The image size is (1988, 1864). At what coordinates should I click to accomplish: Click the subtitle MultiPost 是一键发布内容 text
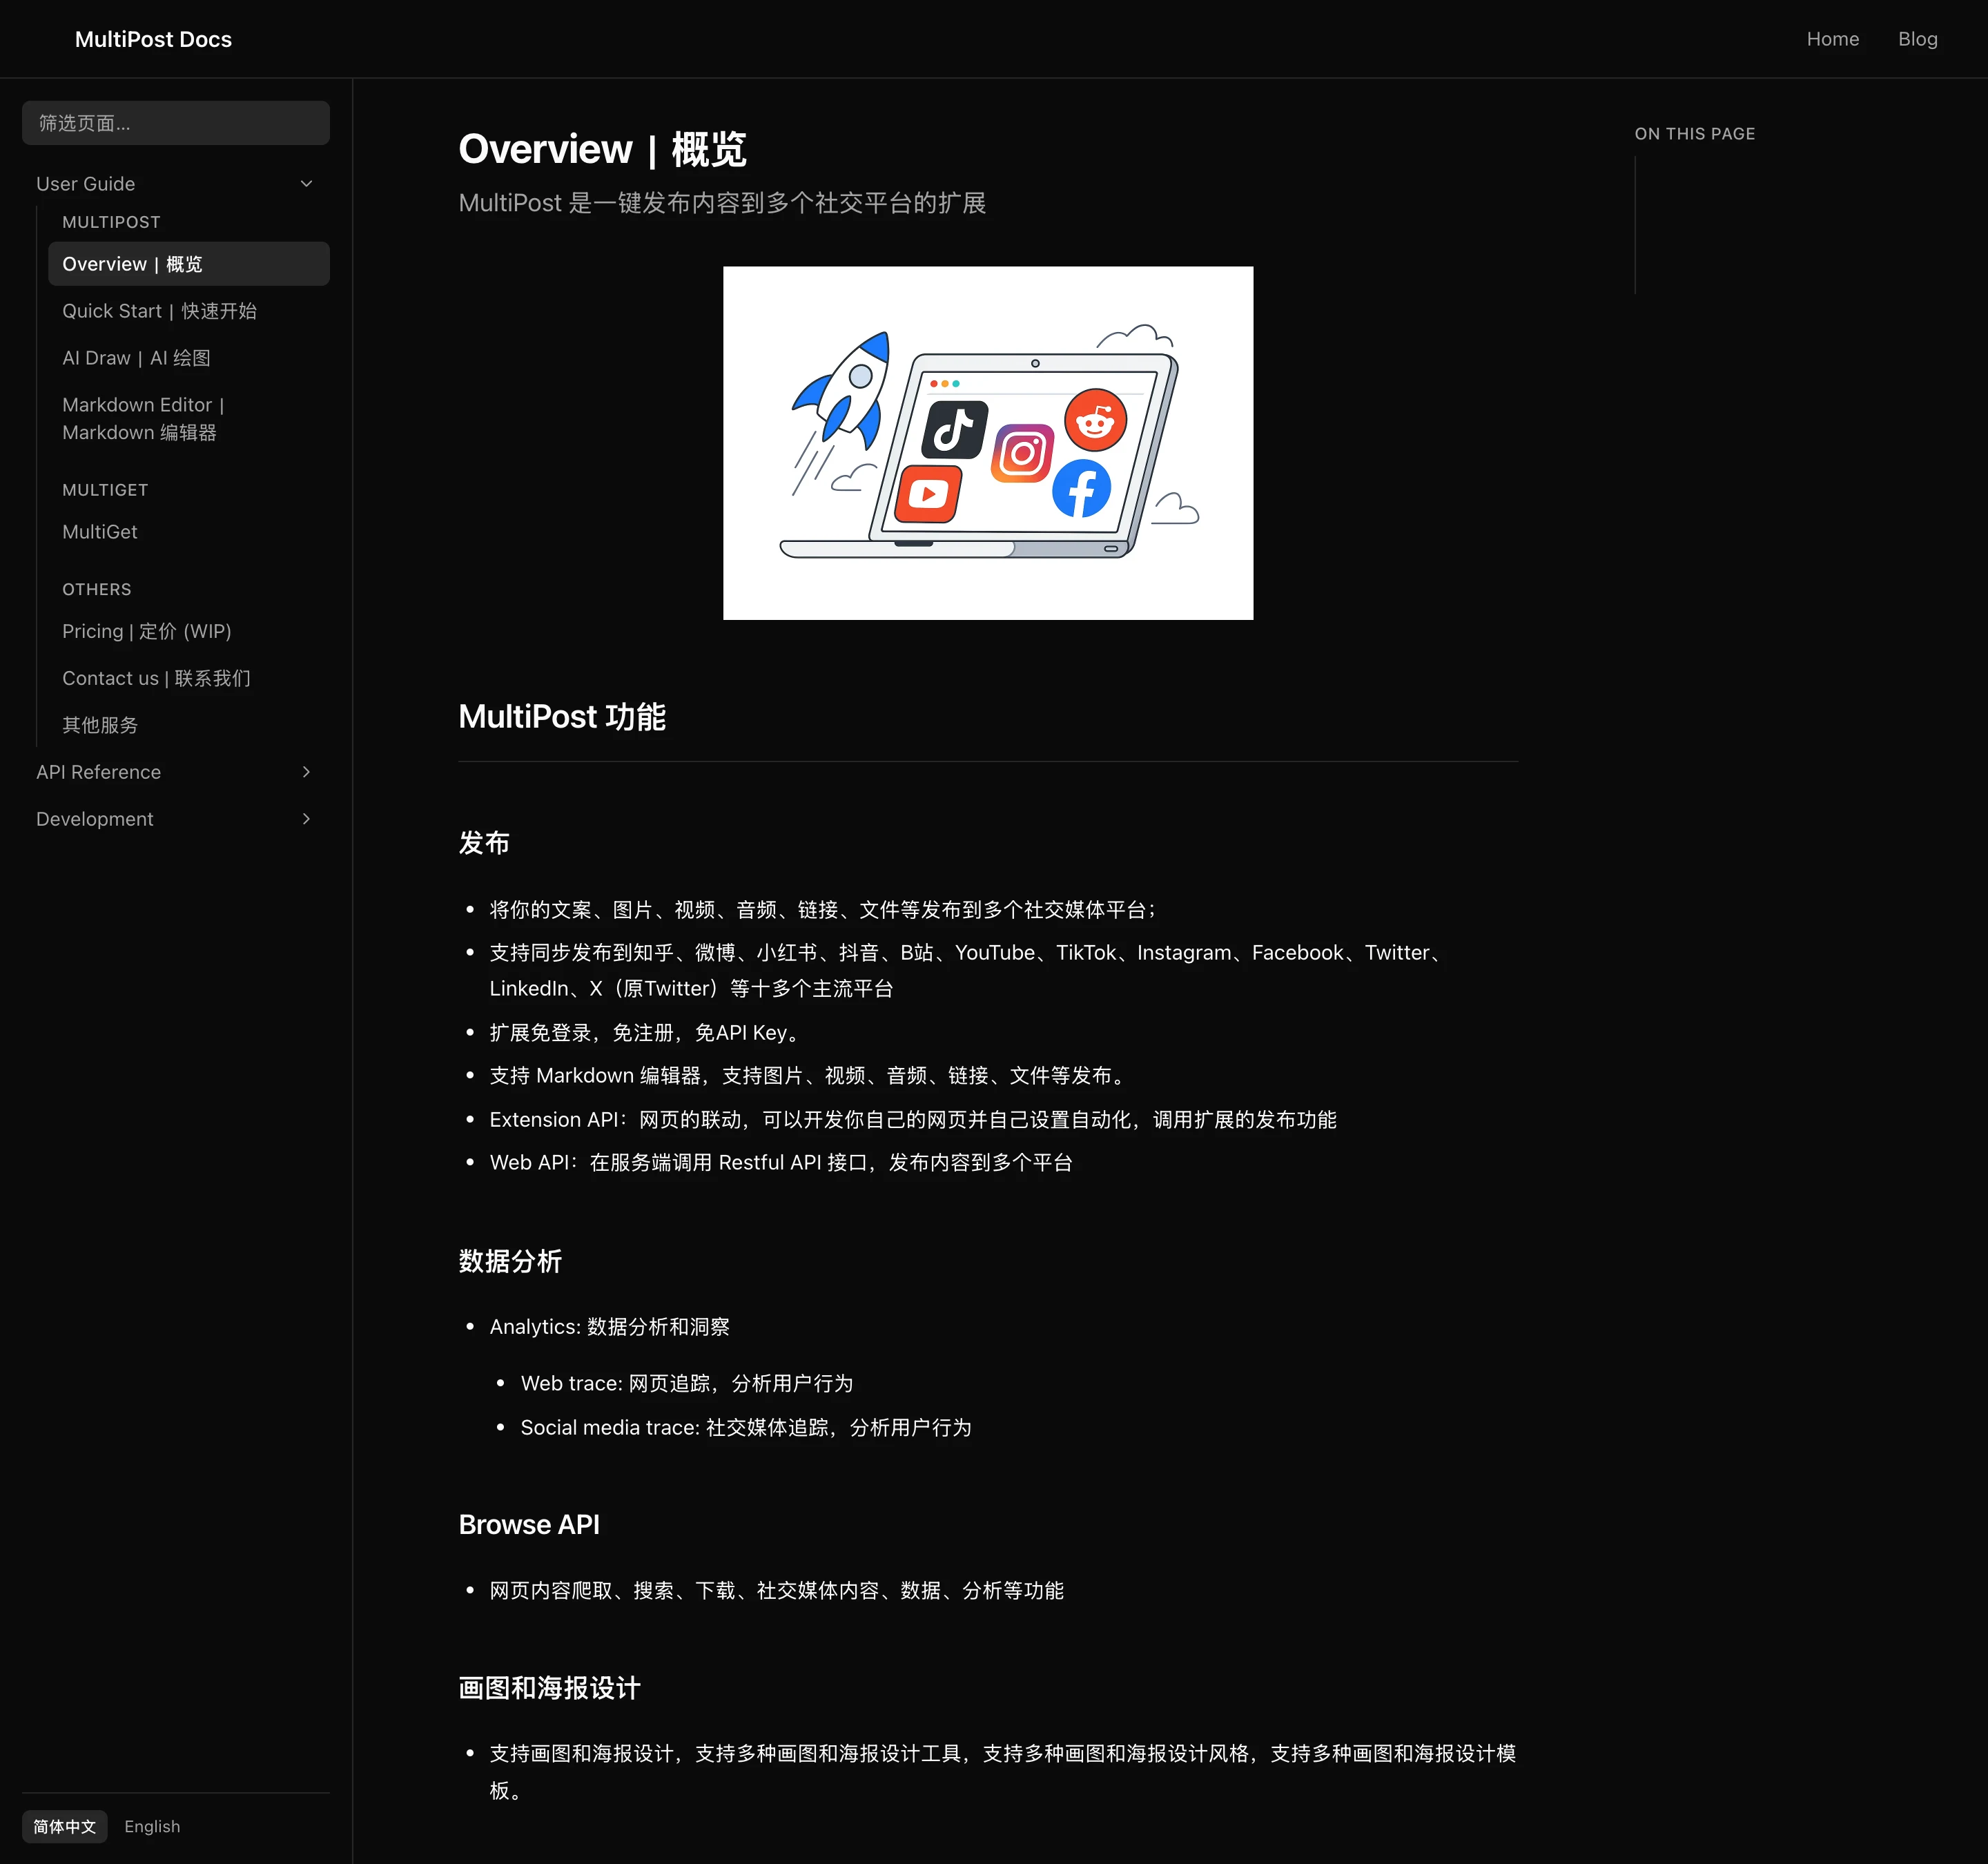[x=722, y=203]
